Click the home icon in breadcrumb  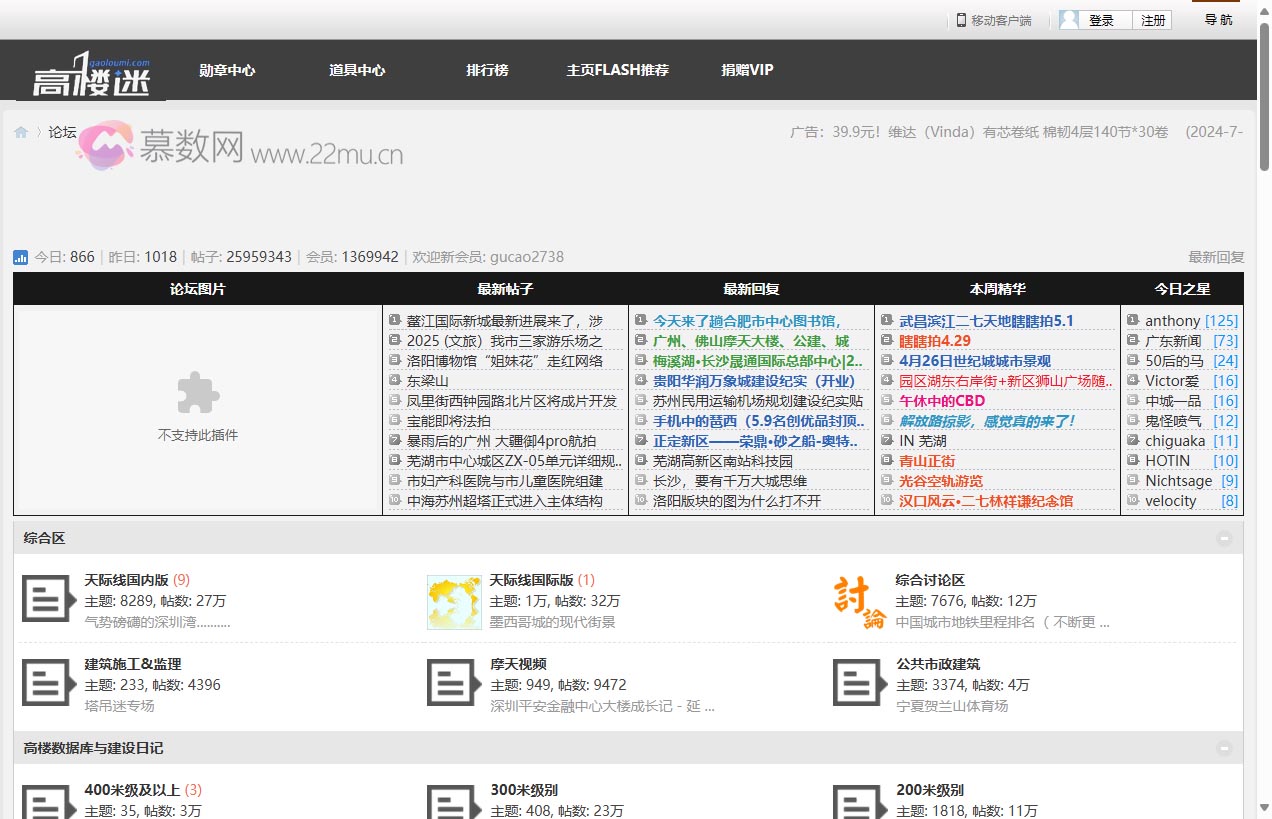[x=21, y=132]
